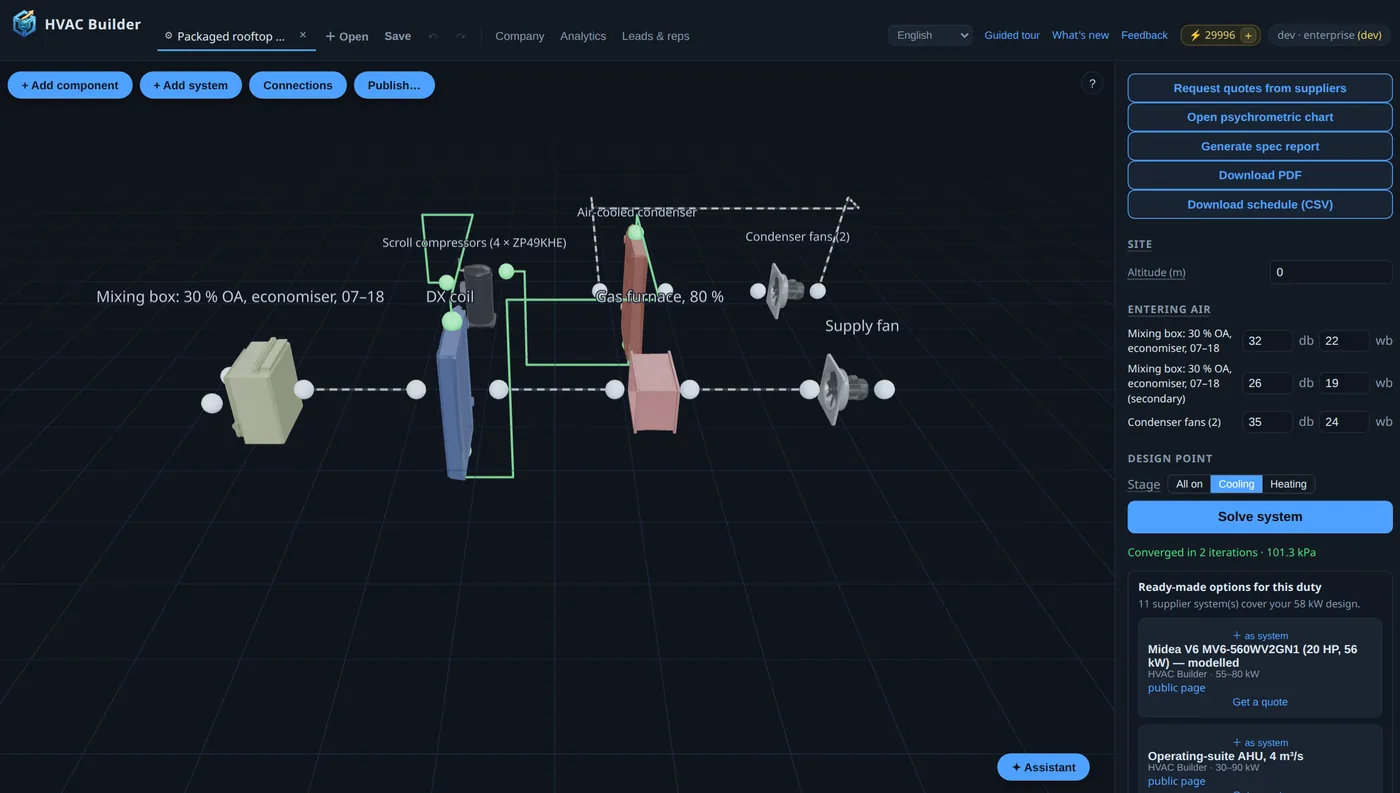Click the condenser fans left port node
The image size is (1400, 793).
point(758,291)
